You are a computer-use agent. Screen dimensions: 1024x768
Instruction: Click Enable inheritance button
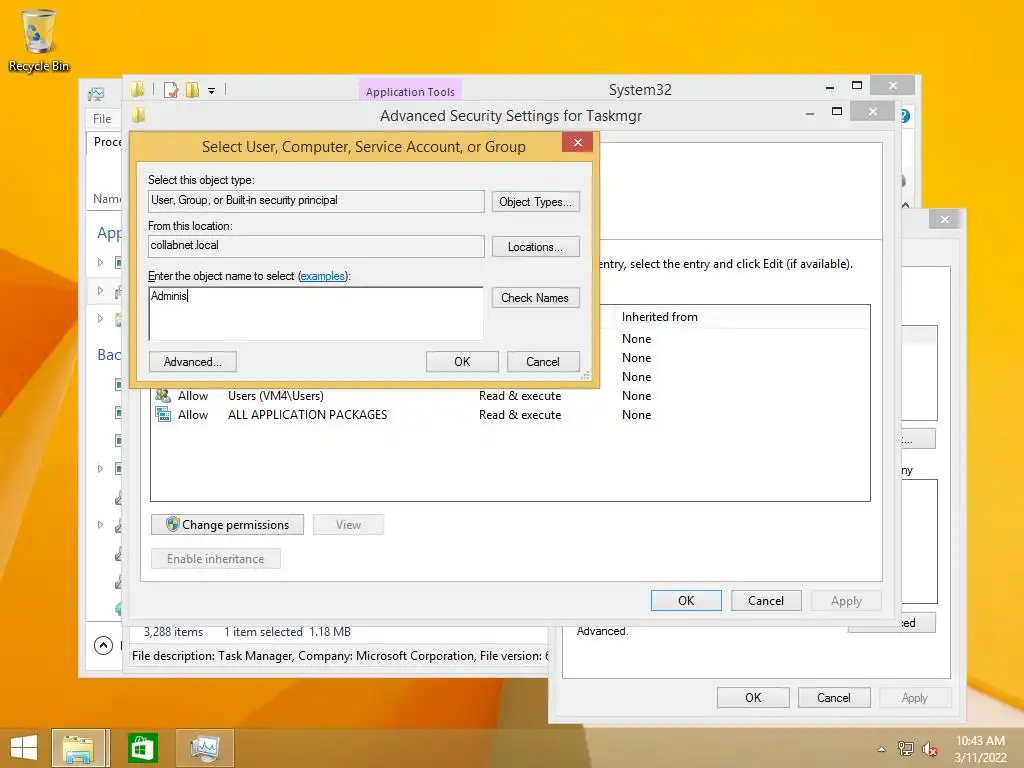click(x=216, y=559)
